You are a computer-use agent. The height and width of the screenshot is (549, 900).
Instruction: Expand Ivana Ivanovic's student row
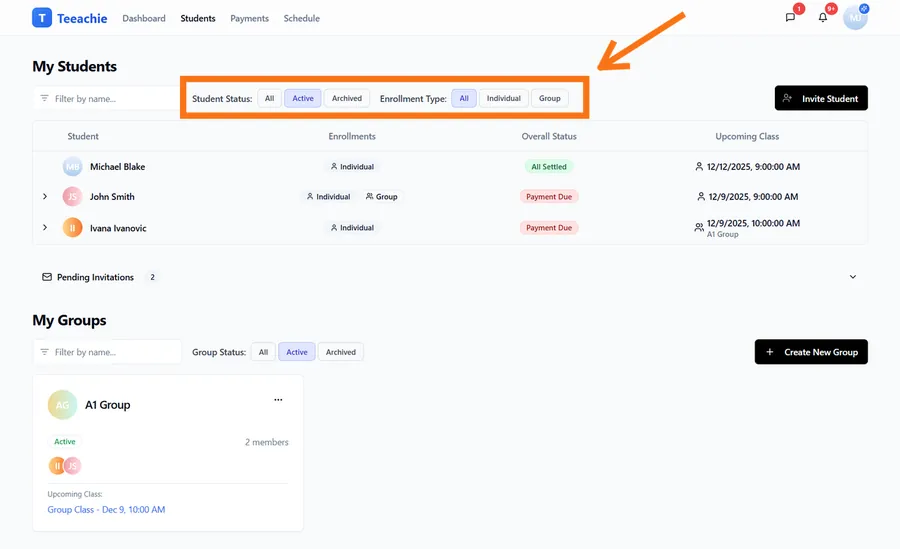click(x=45, y=228)
